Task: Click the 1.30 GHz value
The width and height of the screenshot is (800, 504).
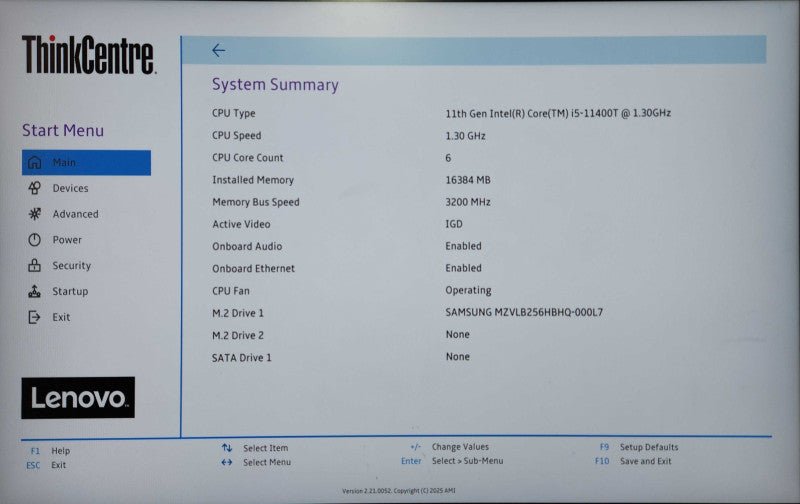Action: coord(465,136)
